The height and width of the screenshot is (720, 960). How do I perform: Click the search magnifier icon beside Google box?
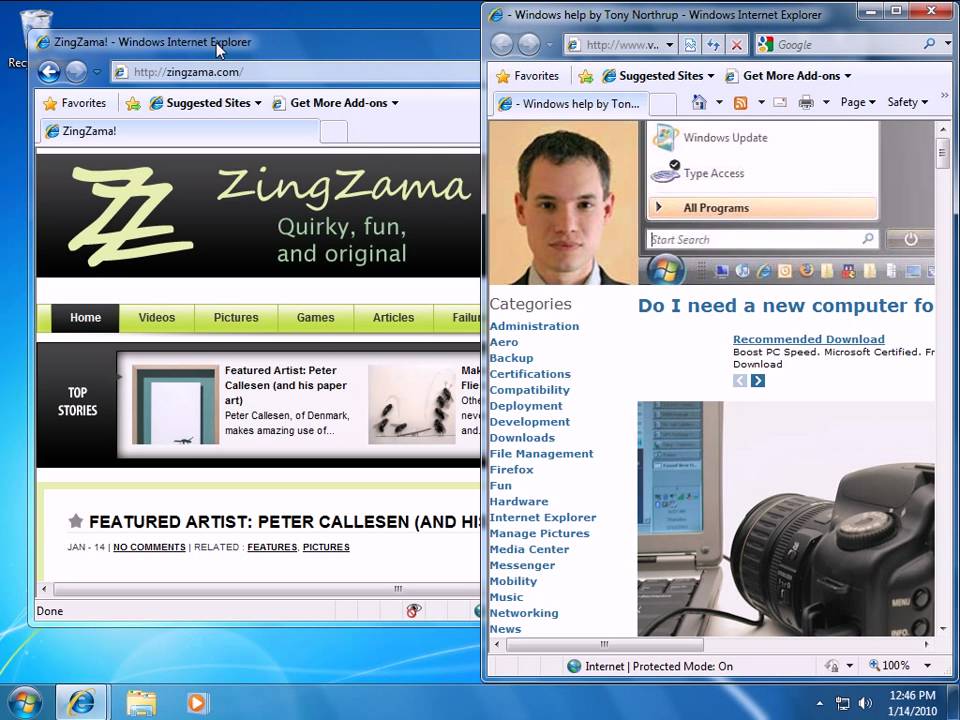[929, 44]
